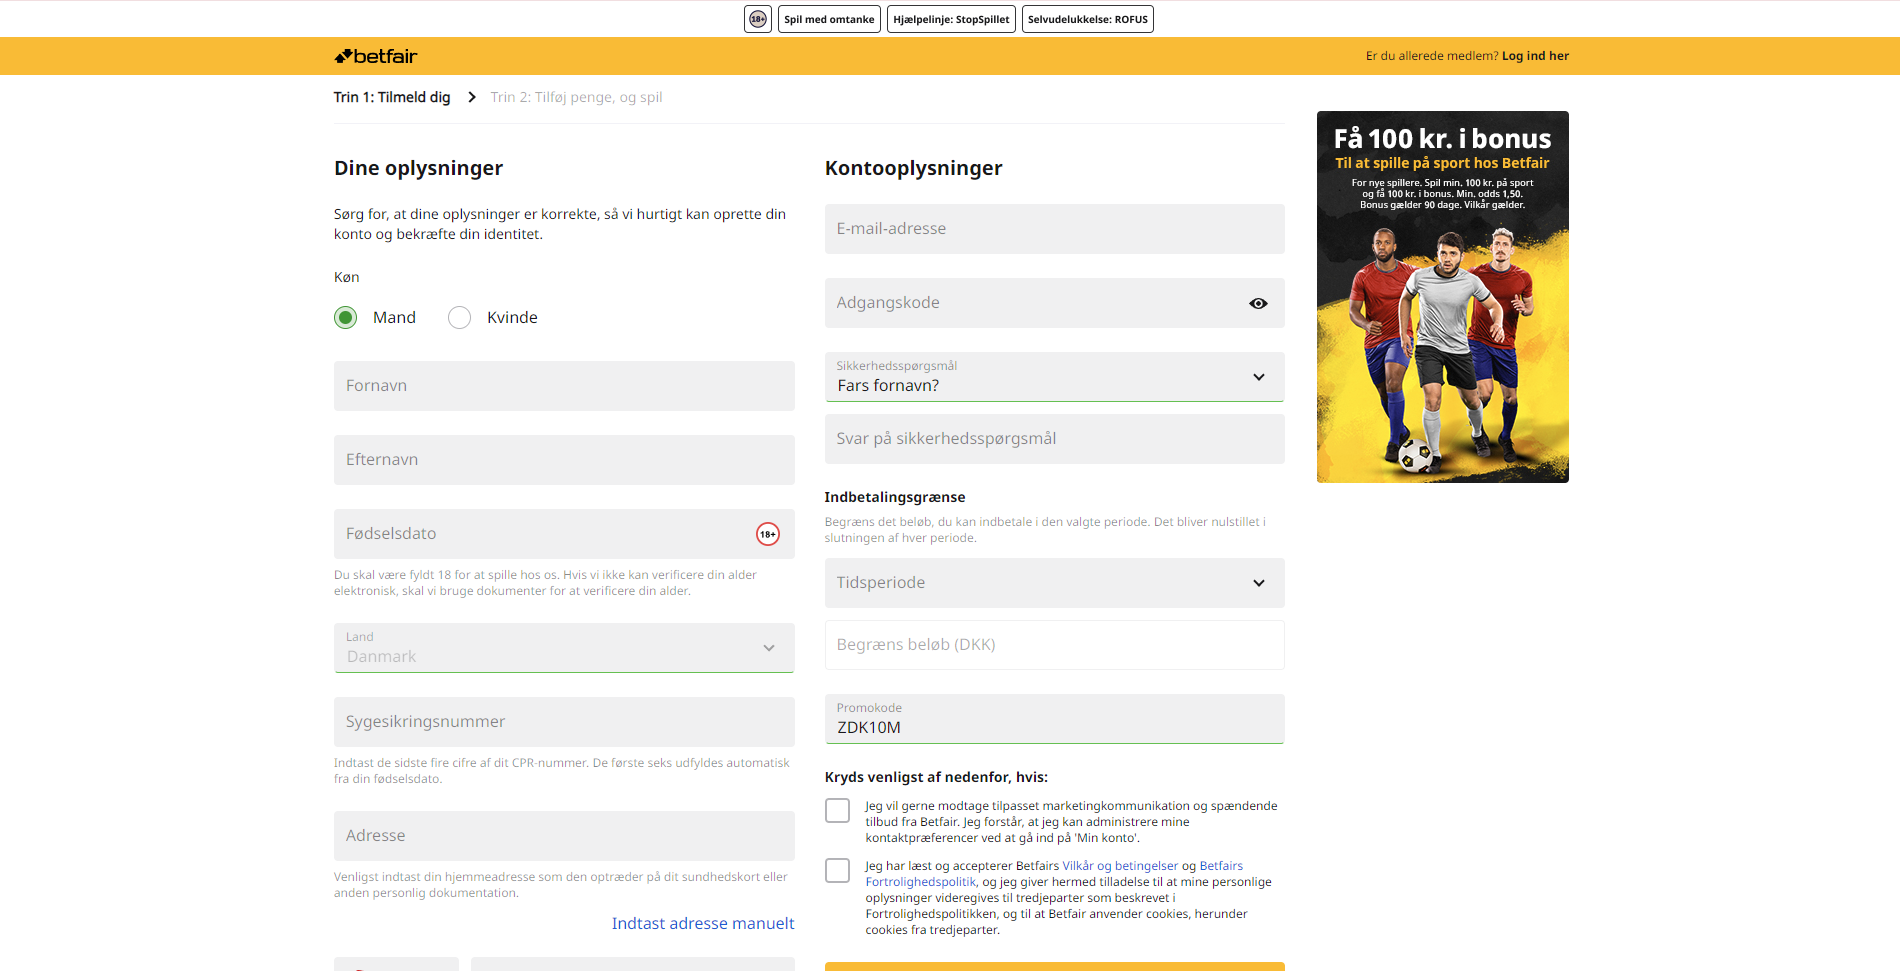Viewport: 1900px width, 971px height.
Task: Open Trin 1: Tilmeld dig step
Action: (392, 97)
